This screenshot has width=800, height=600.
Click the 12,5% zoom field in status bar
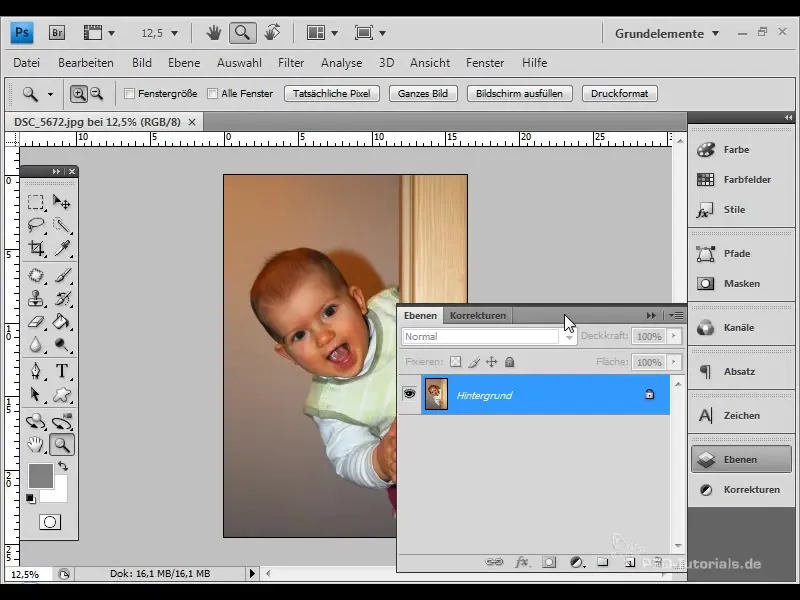(x=27, y=574)
